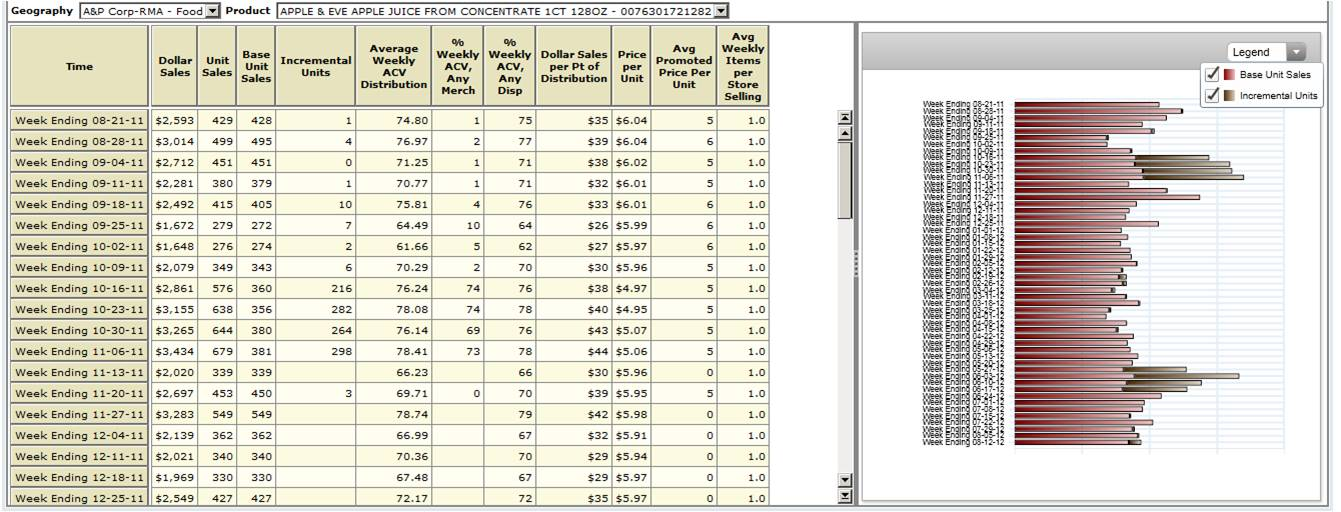The image size is (1341, 512).
Task: Click the Incremental Units brown swatch
Action: click(x=1228, y=96)
